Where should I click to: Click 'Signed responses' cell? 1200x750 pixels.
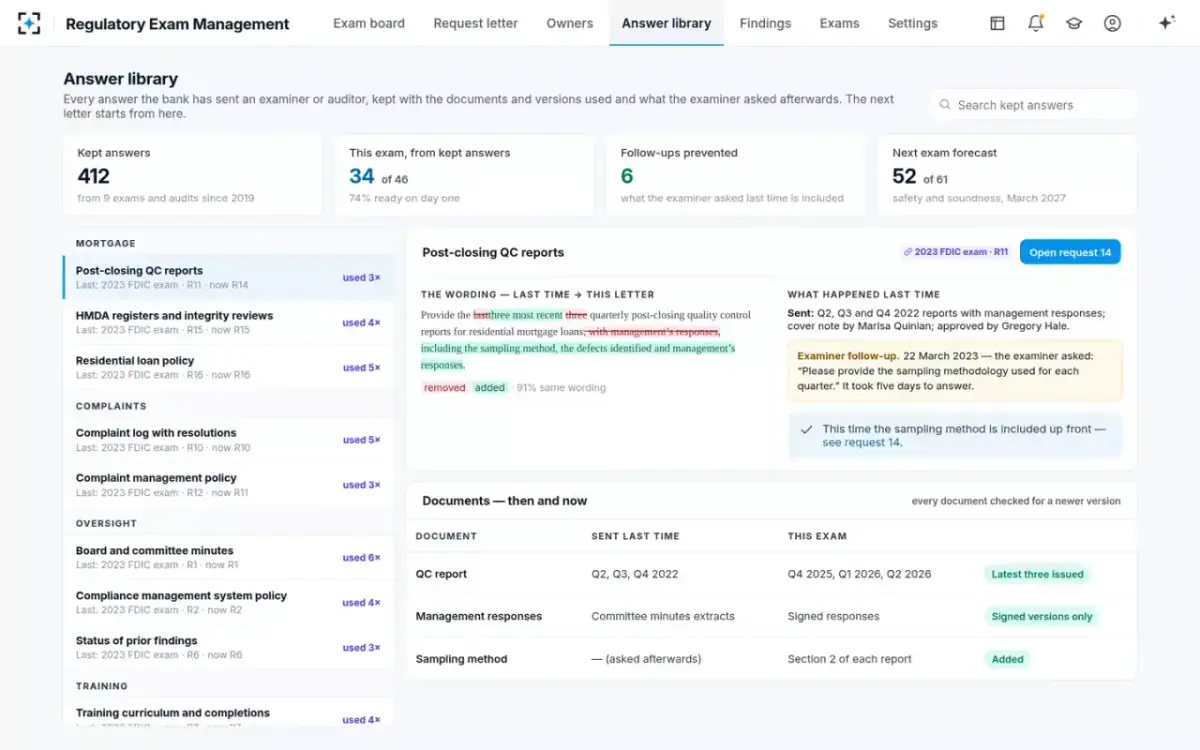pos(834,617)
